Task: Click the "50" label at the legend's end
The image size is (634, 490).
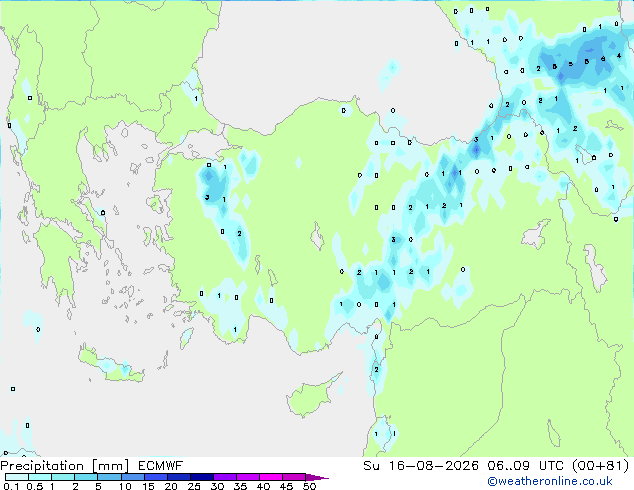Action: [x=310, y=486]
